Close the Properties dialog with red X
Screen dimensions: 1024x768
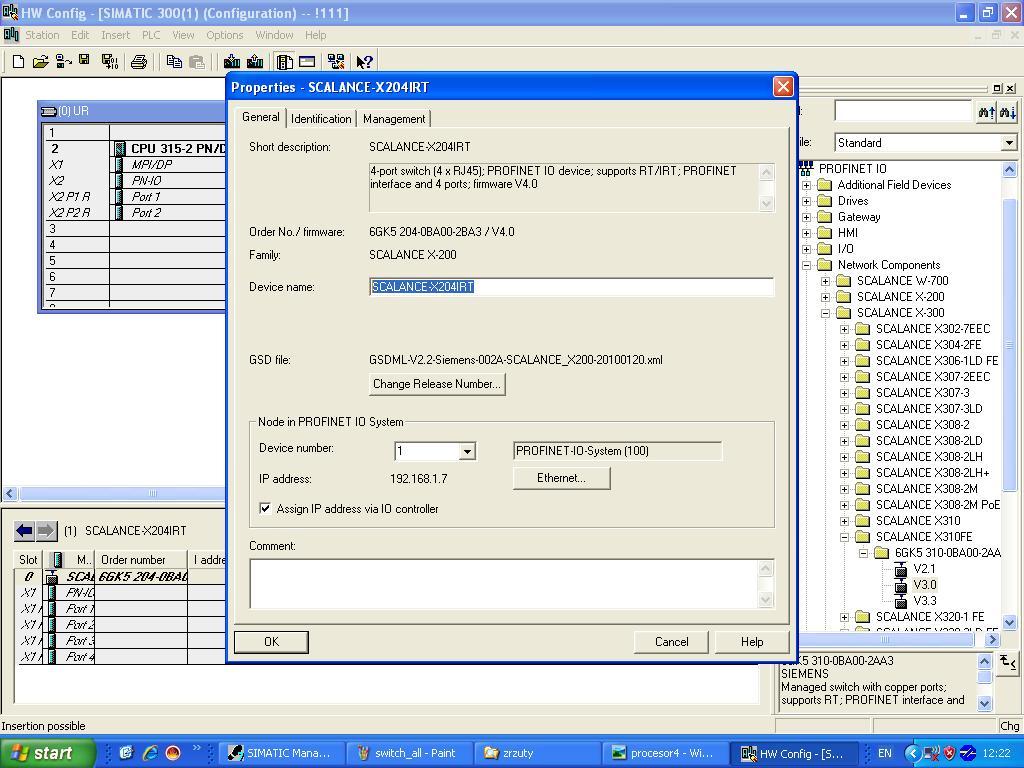coord(783,87)
